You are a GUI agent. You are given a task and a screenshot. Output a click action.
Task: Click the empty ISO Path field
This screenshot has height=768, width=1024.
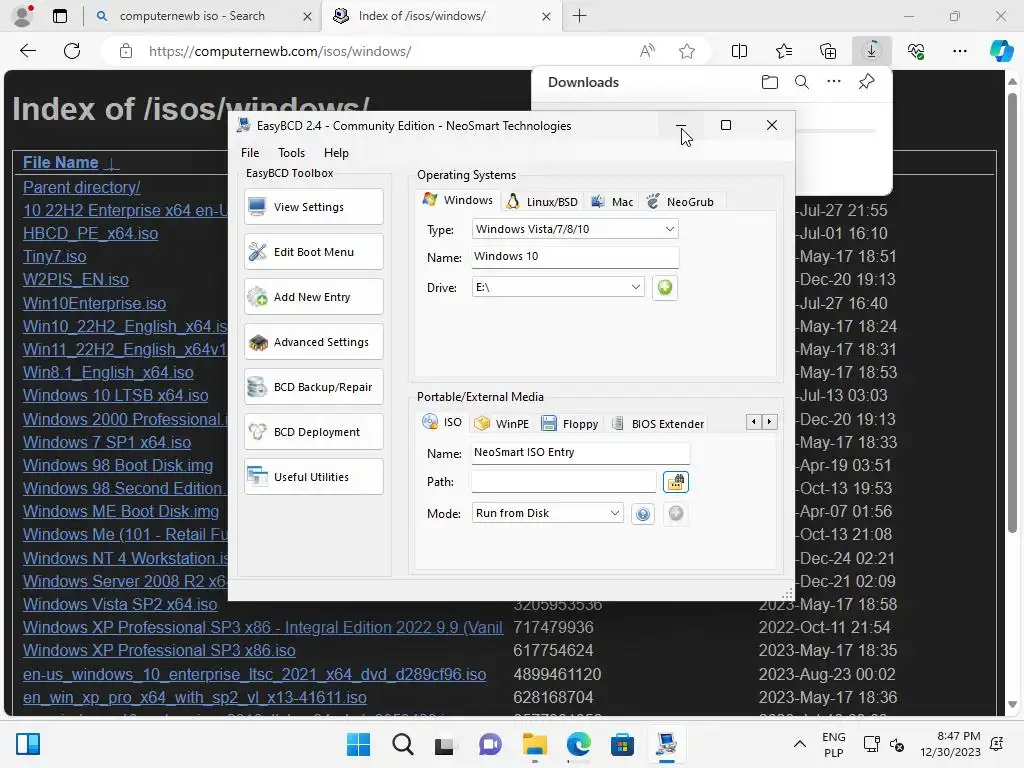(564, 482)
